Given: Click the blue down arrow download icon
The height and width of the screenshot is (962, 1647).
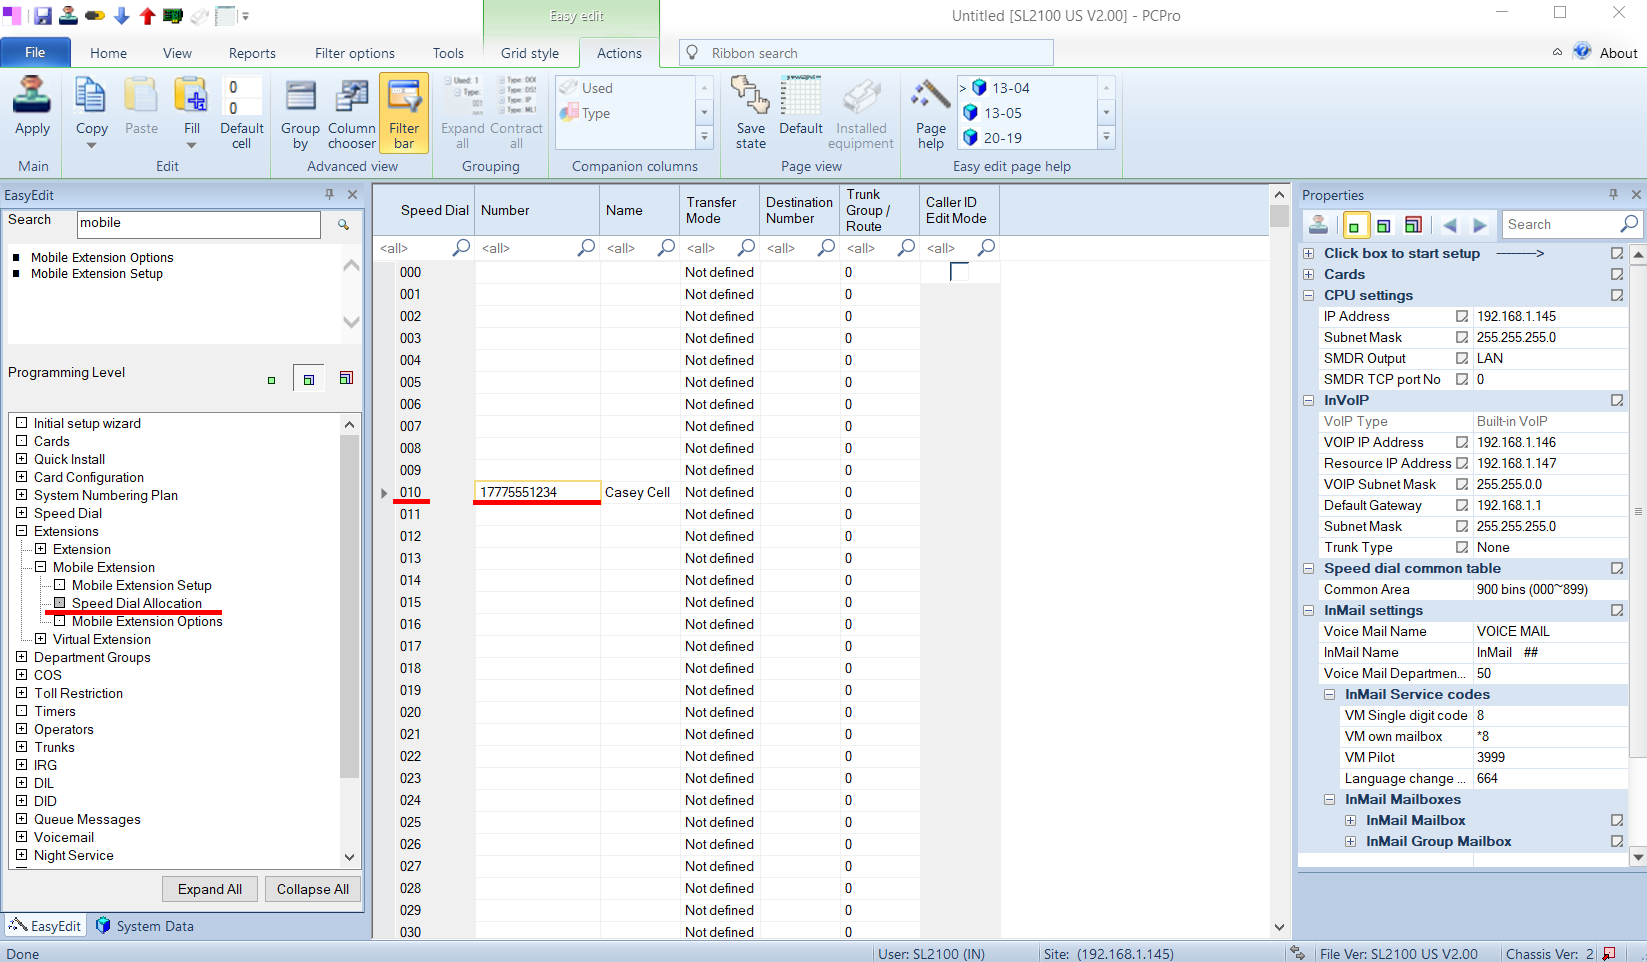Looking at the screenshot, I should [x=121, y=16].
